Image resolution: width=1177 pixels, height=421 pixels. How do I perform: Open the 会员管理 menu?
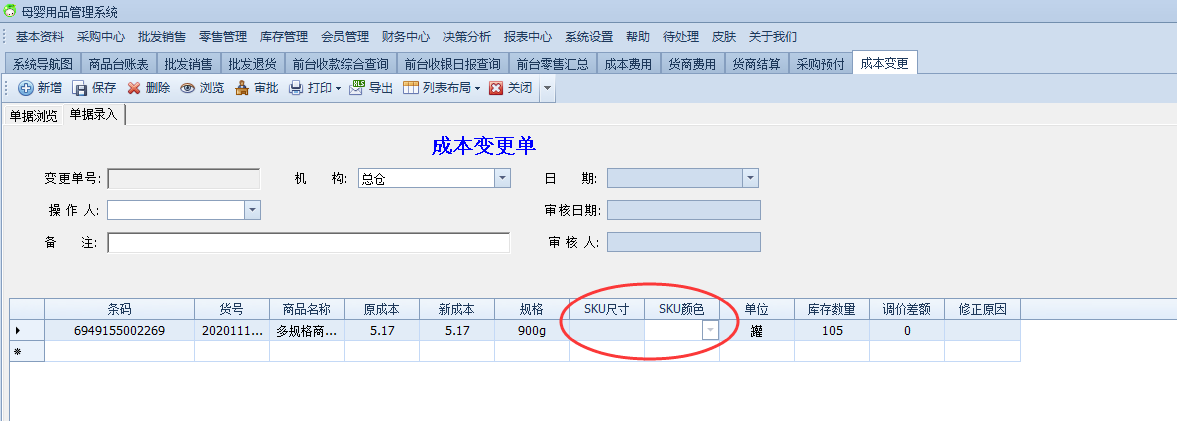(x=345, y=36)
